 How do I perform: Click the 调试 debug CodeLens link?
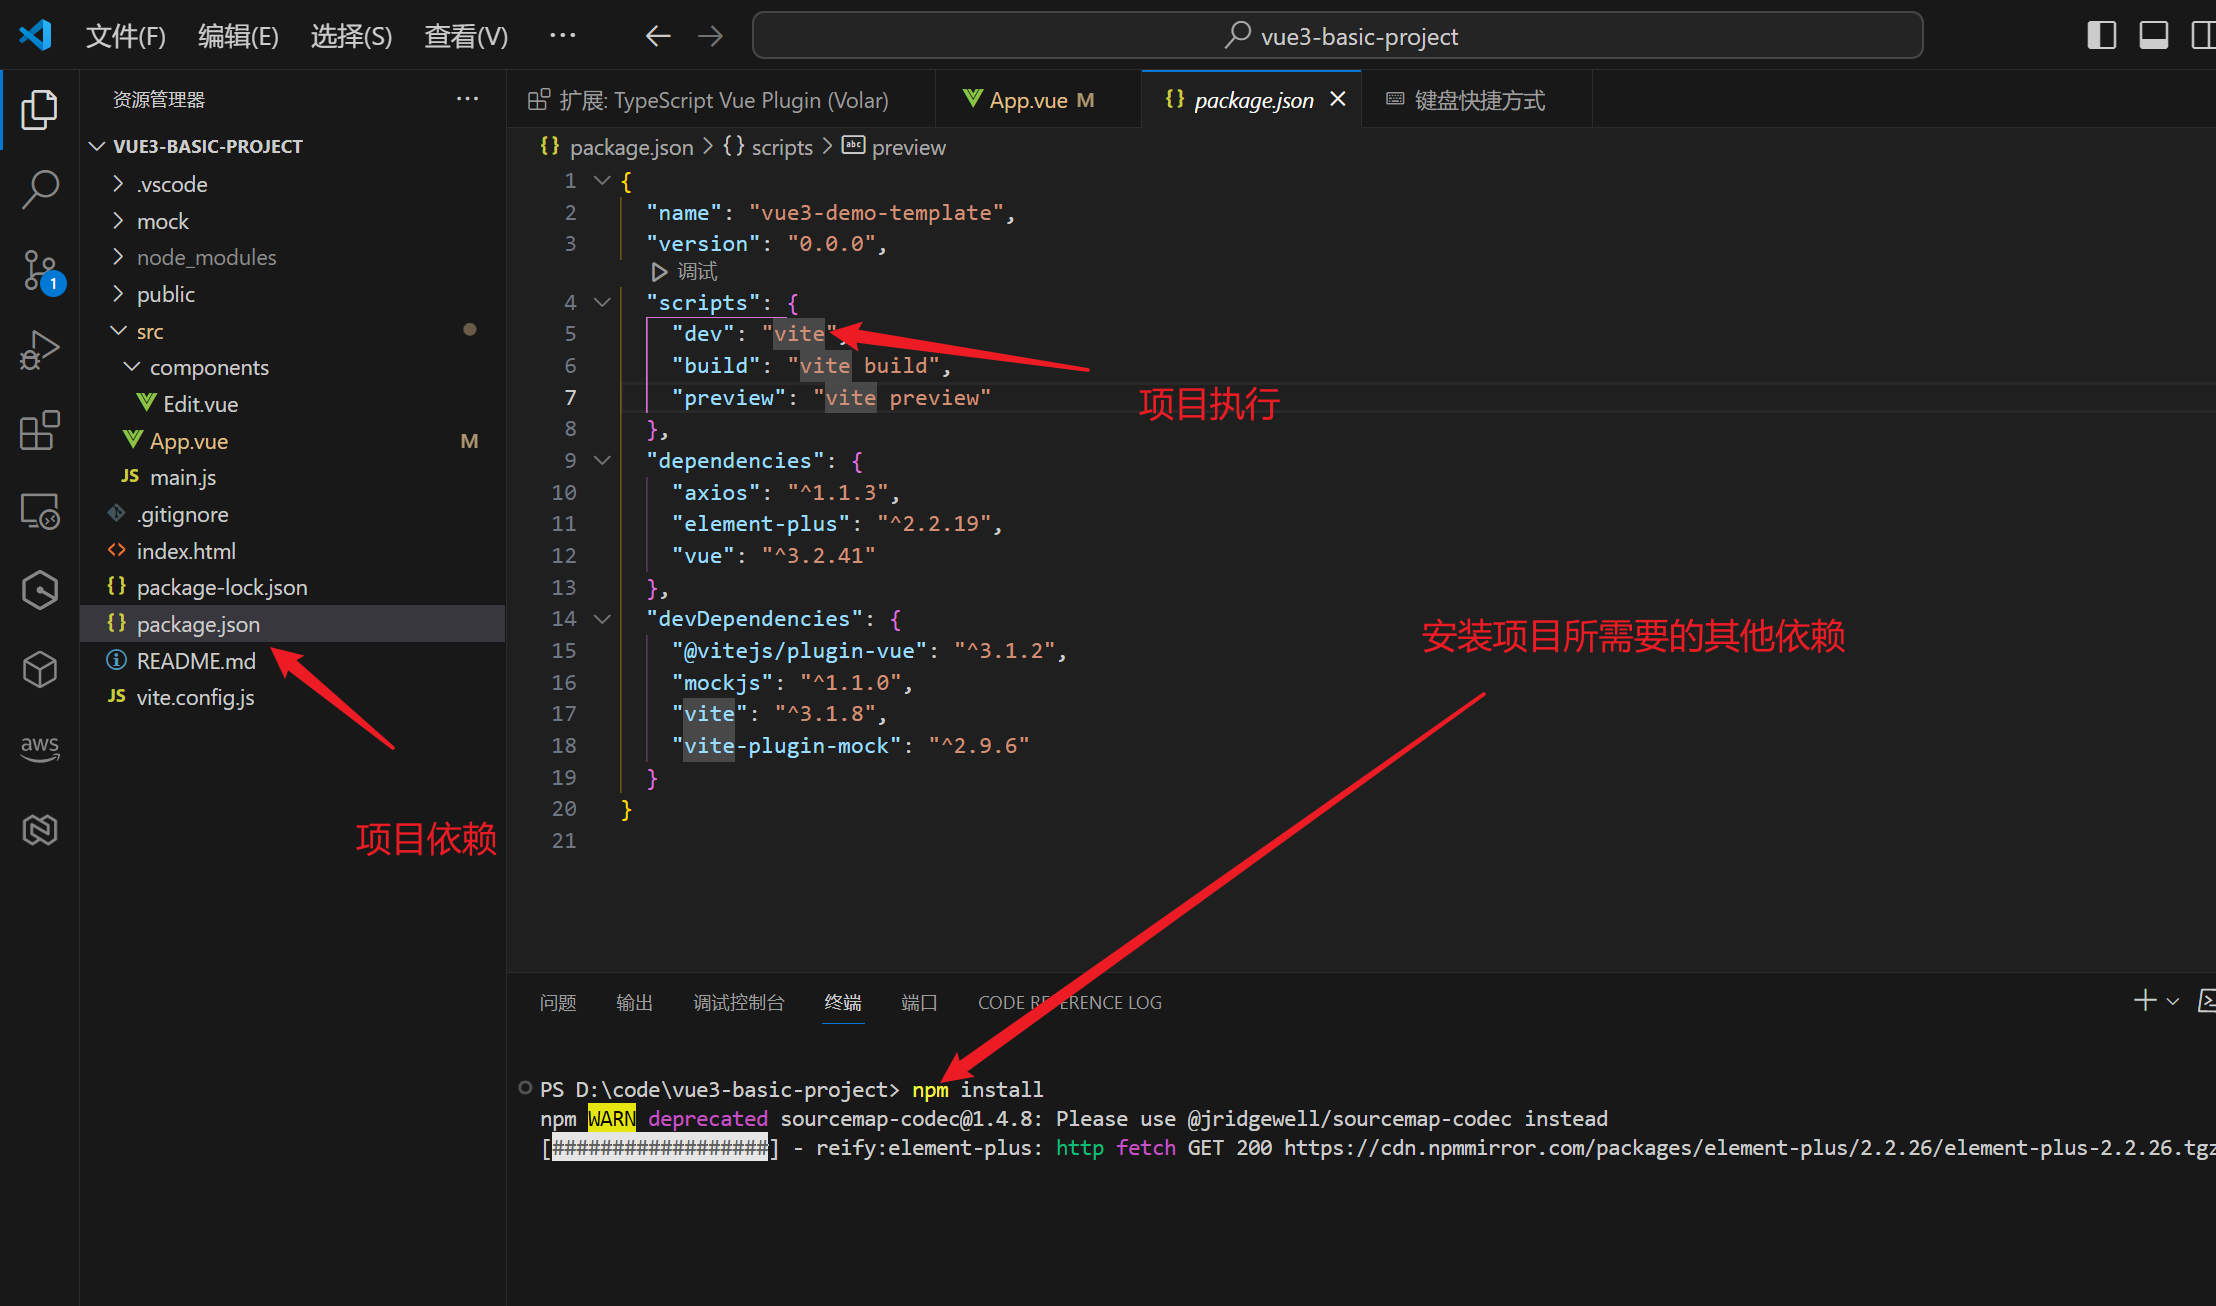[696, 272]
